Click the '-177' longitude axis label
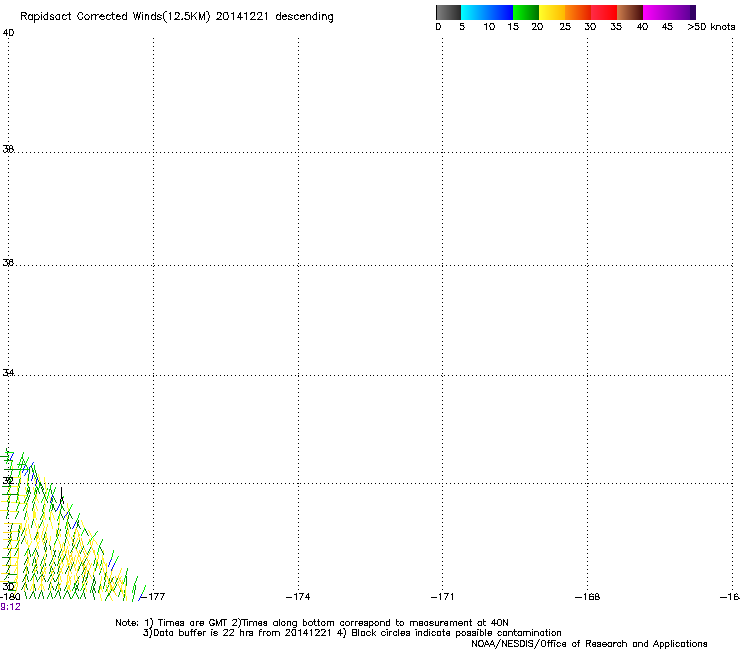Screen dimensions: 740x650 pyautogui.click(x=154, y=597)
